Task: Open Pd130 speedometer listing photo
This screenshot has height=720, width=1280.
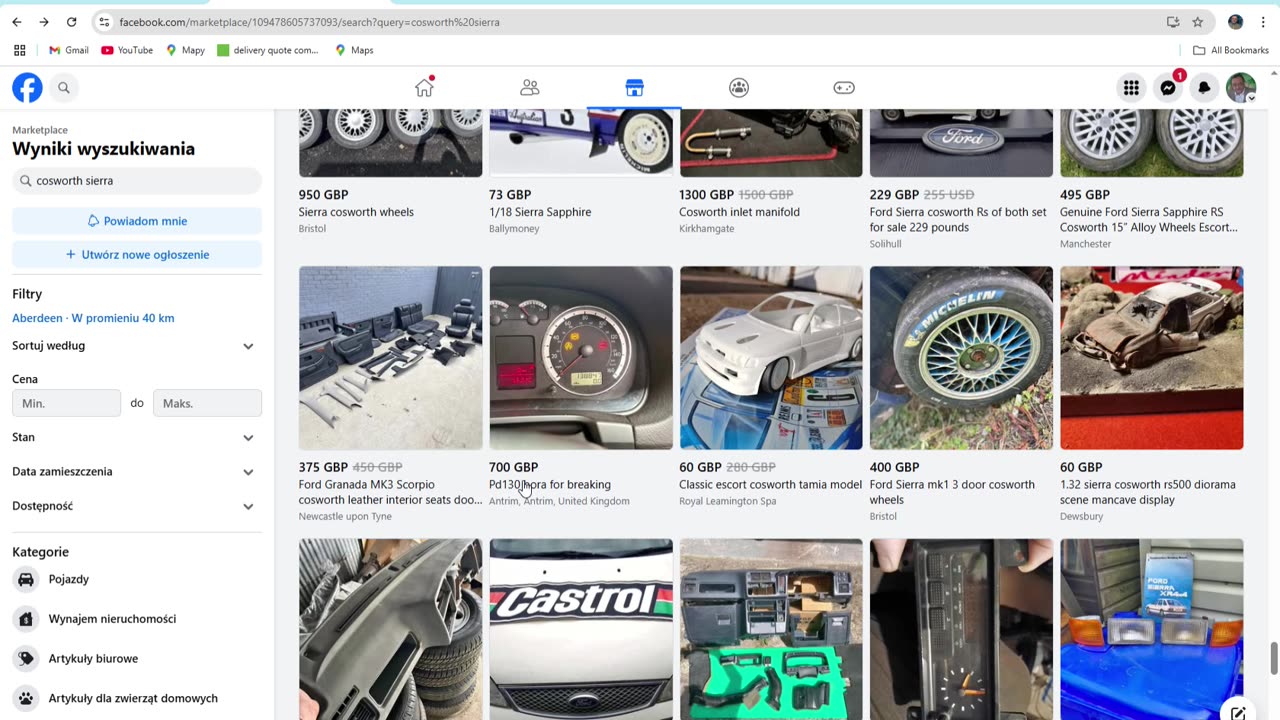Action: point(581,358)
